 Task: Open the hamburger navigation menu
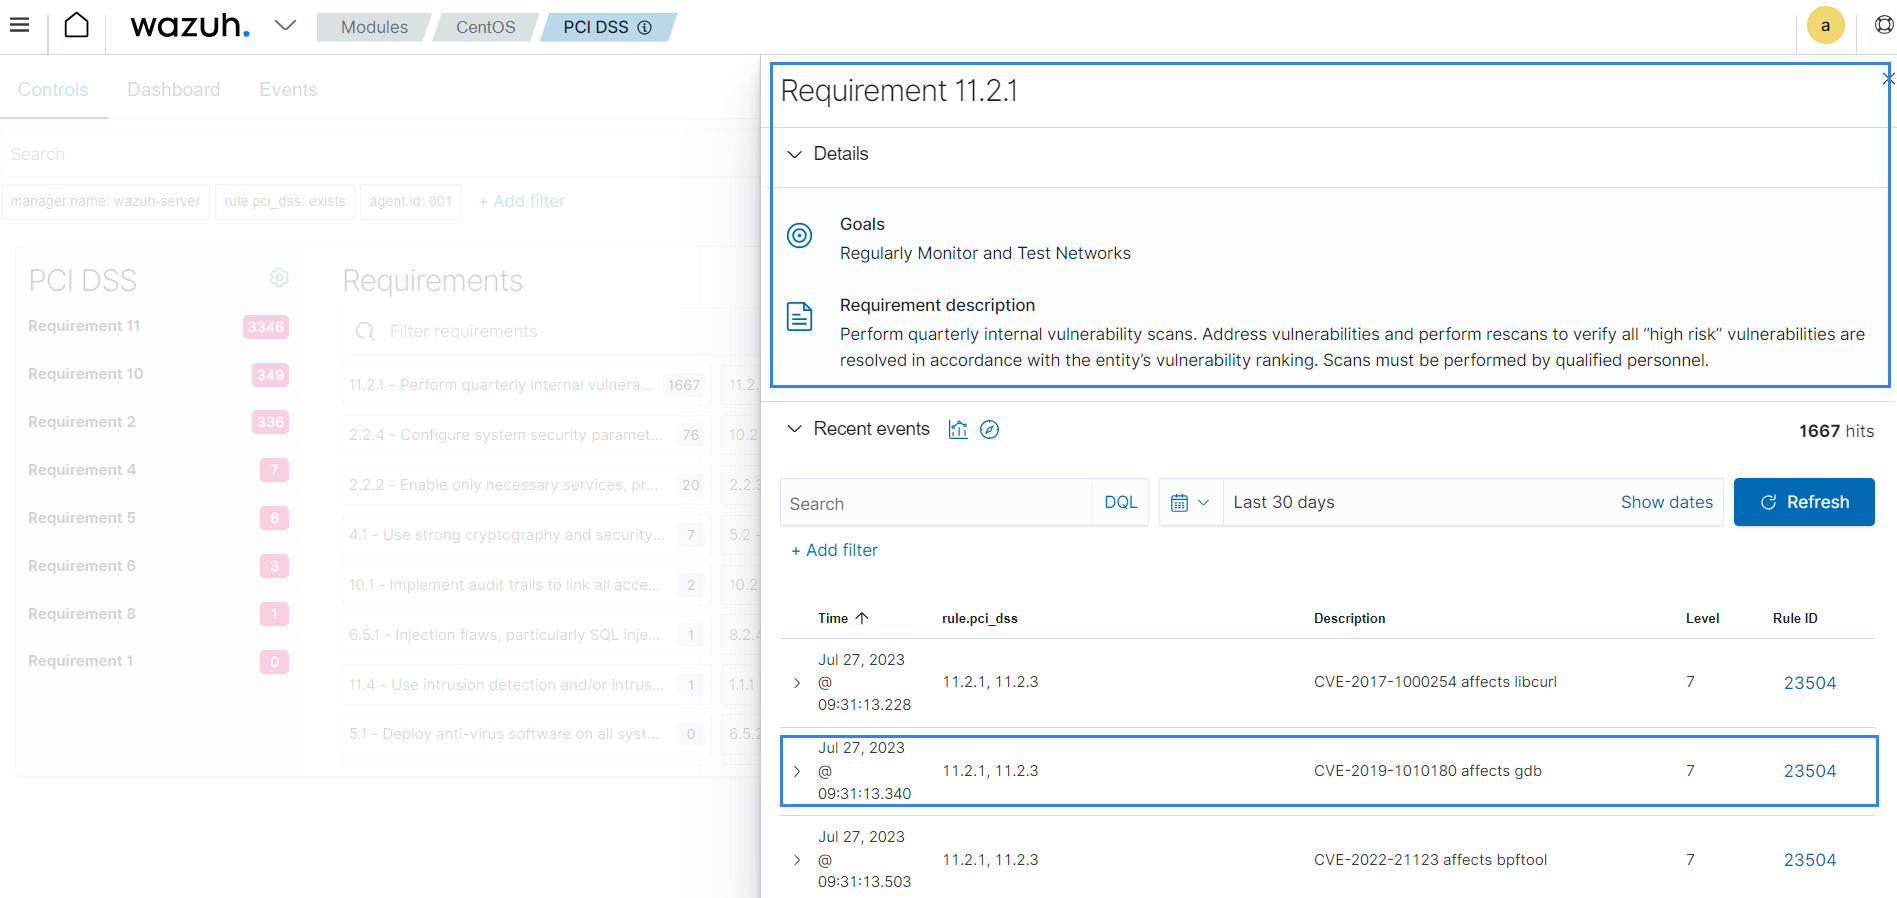(x=19, y=26)
